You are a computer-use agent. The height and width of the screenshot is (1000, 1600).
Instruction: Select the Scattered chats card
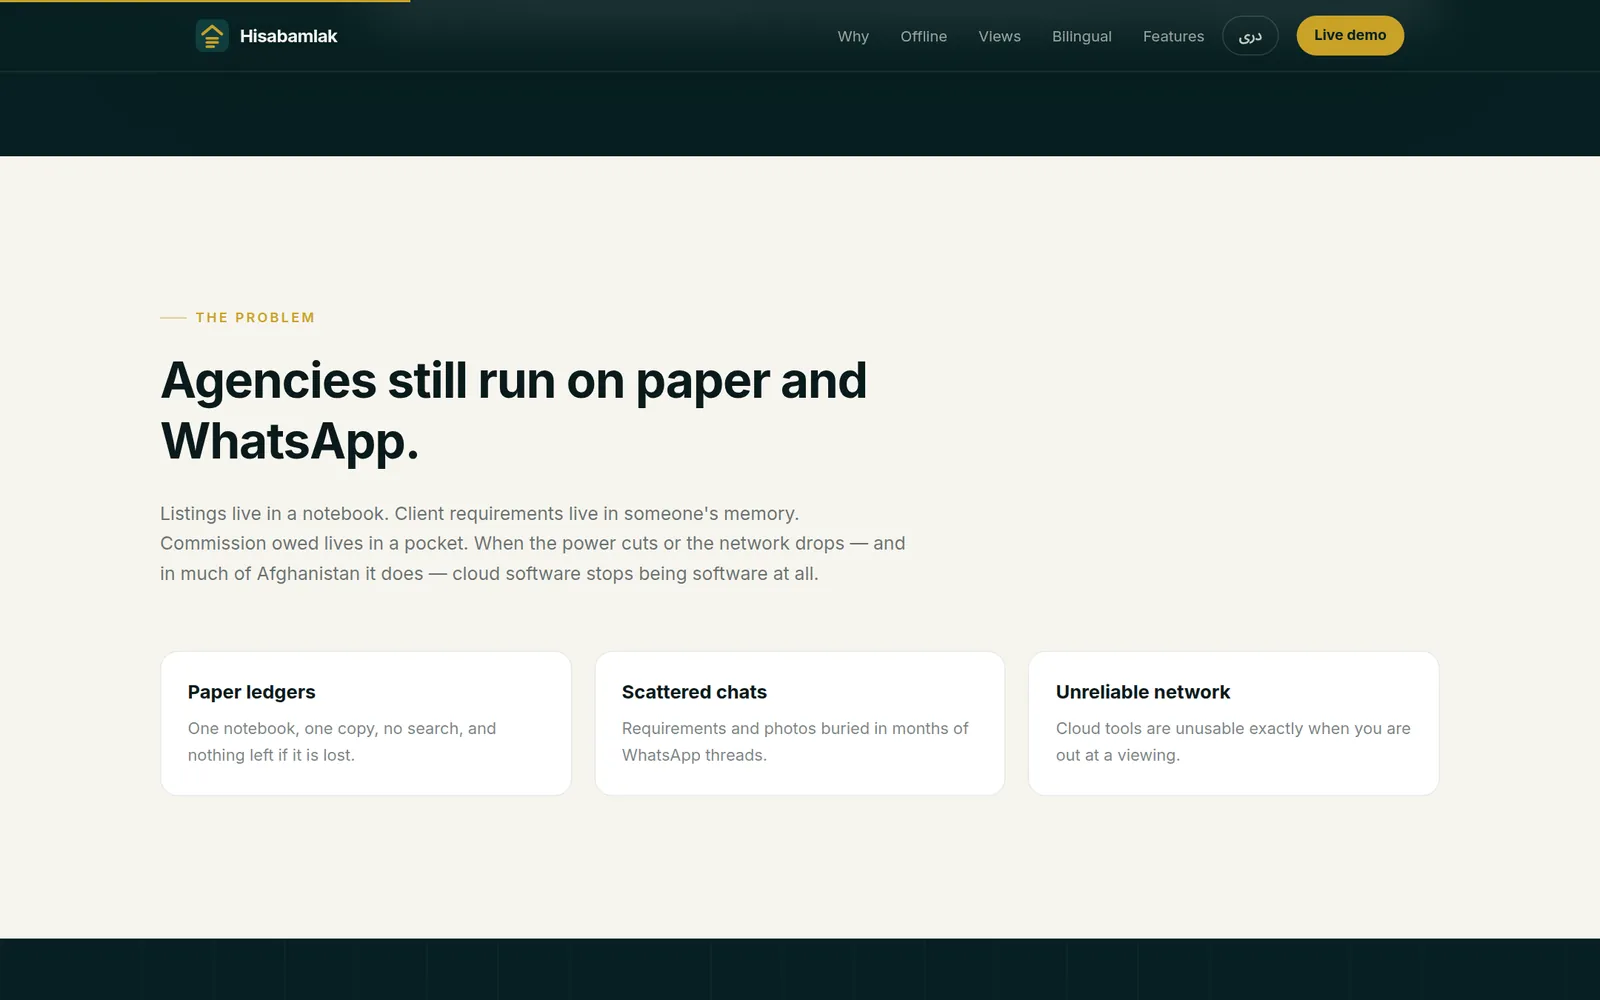[x=800, y=724]
